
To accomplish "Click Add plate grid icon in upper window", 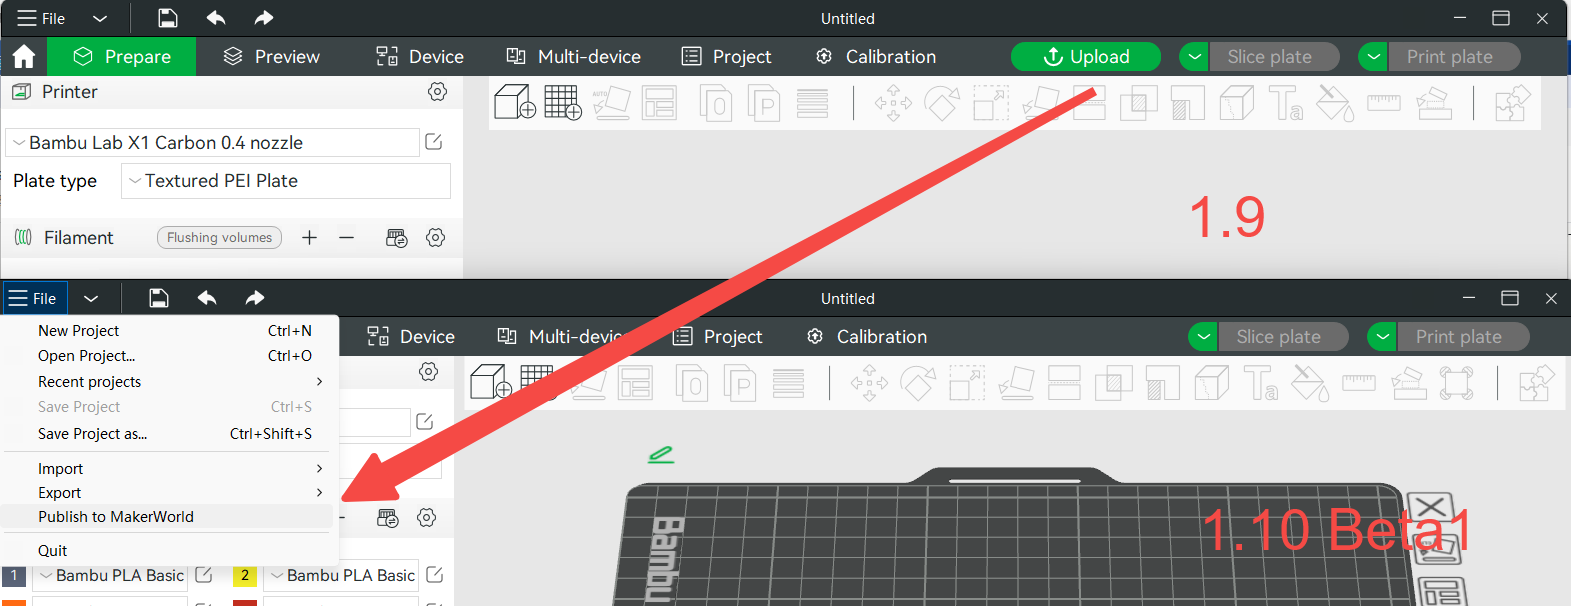I will click(563, 102).
